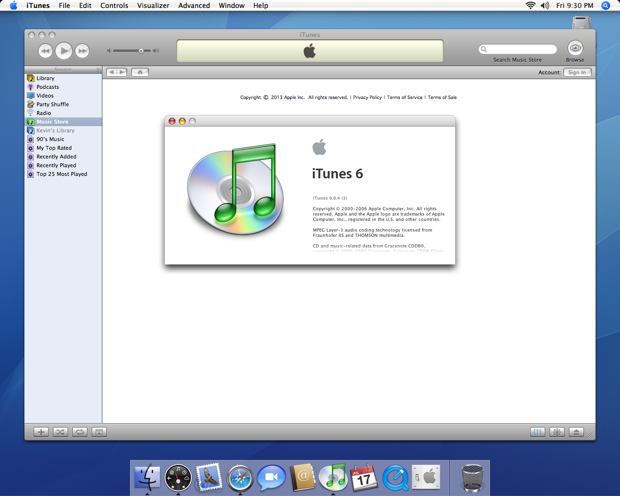The width and height of the screenshot is (620, 496).
Task: Close the About iTunes 6 window
Action: coord(172,121)
